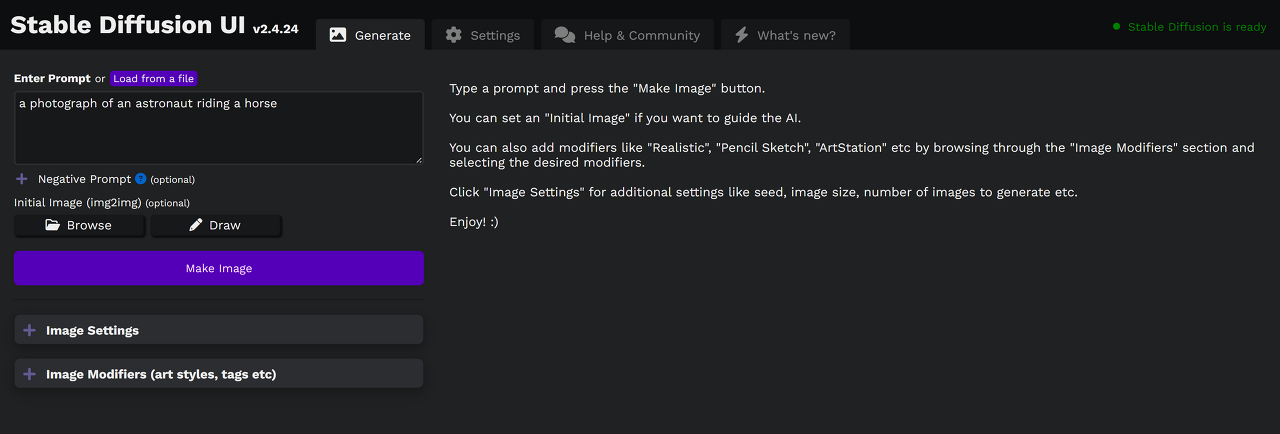The width and height of the screenshot is (1280, 434).
Task: Expand the Image Modifiers panel
Action: (219, 374)
